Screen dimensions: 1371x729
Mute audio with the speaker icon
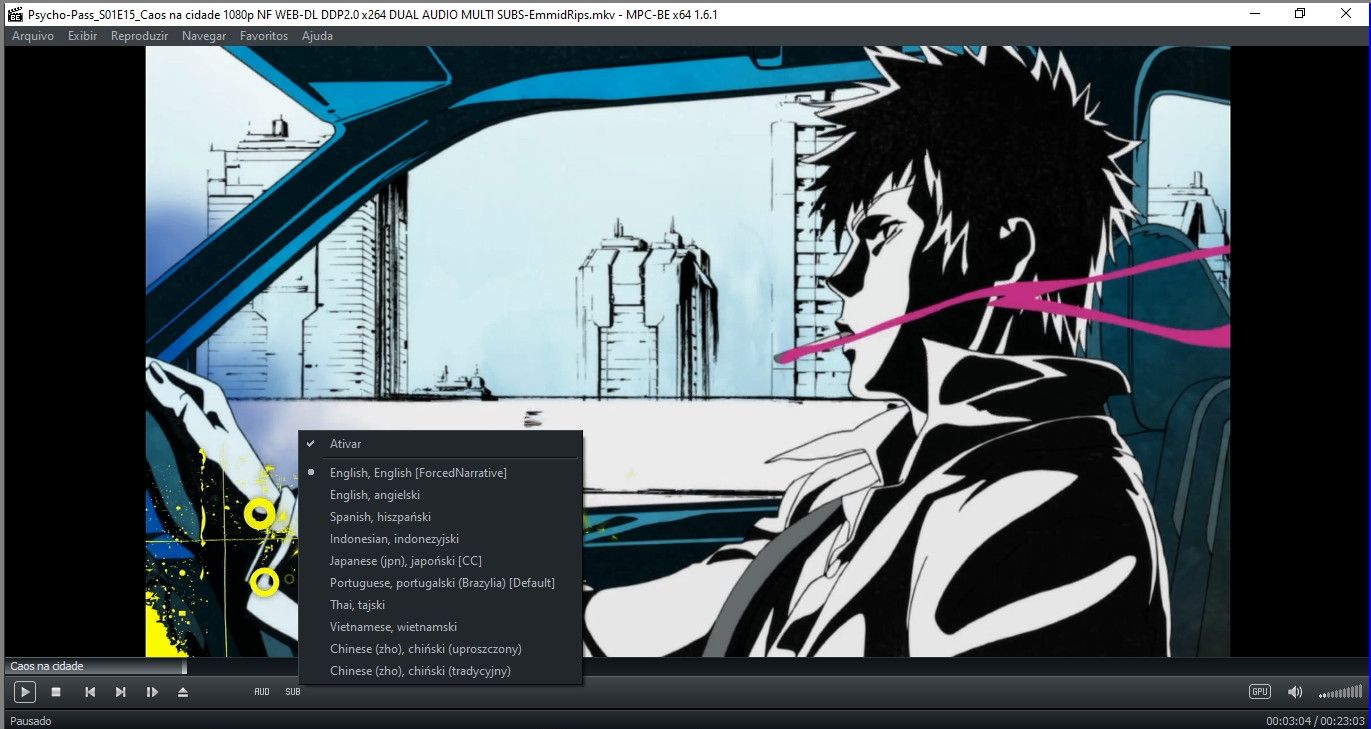point(1295,692)
